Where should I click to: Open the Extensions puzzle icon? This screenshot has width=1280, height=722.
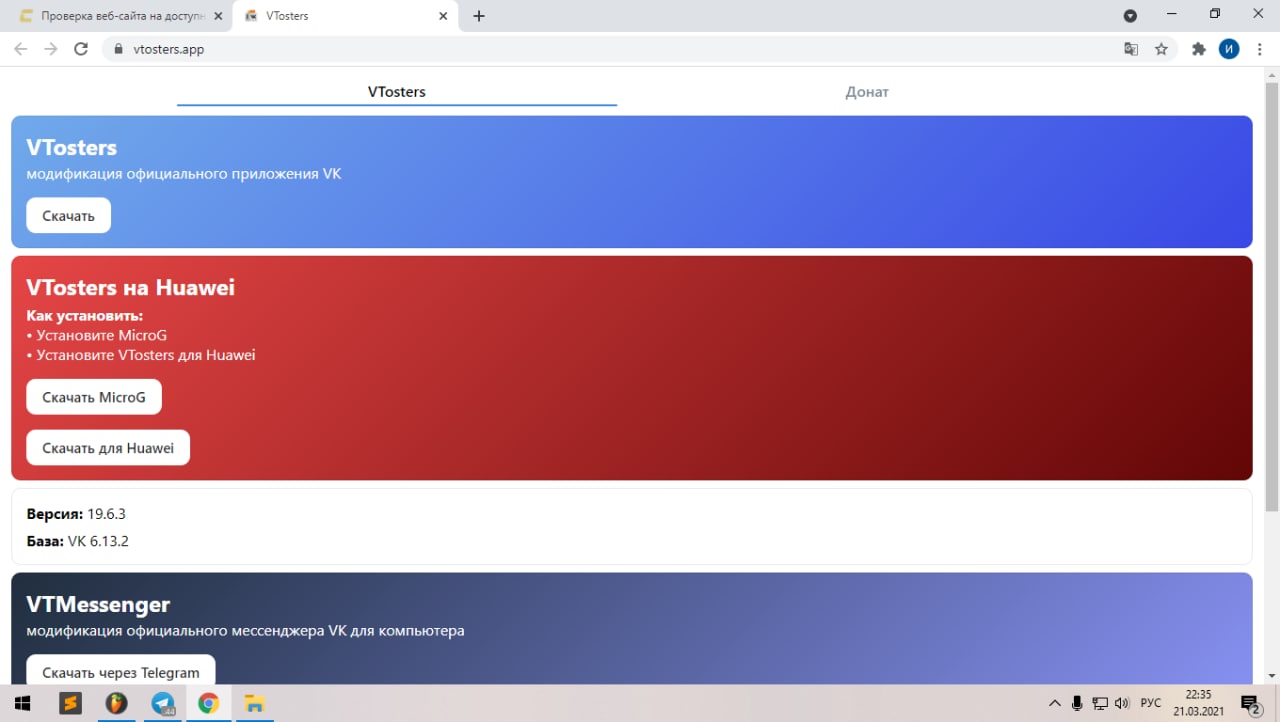(x=1199, y=49)
